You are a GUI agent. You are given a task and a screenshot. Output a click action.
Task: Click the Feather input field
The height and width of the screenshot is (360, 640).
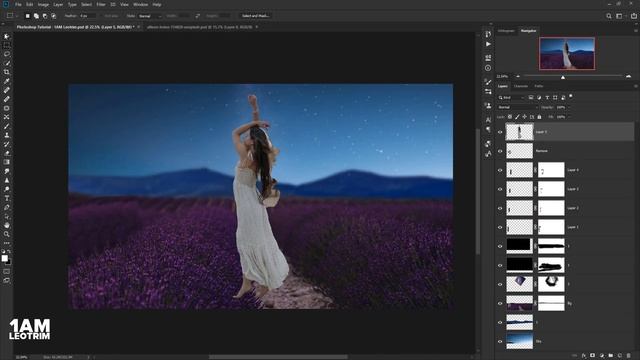[87, 16]
